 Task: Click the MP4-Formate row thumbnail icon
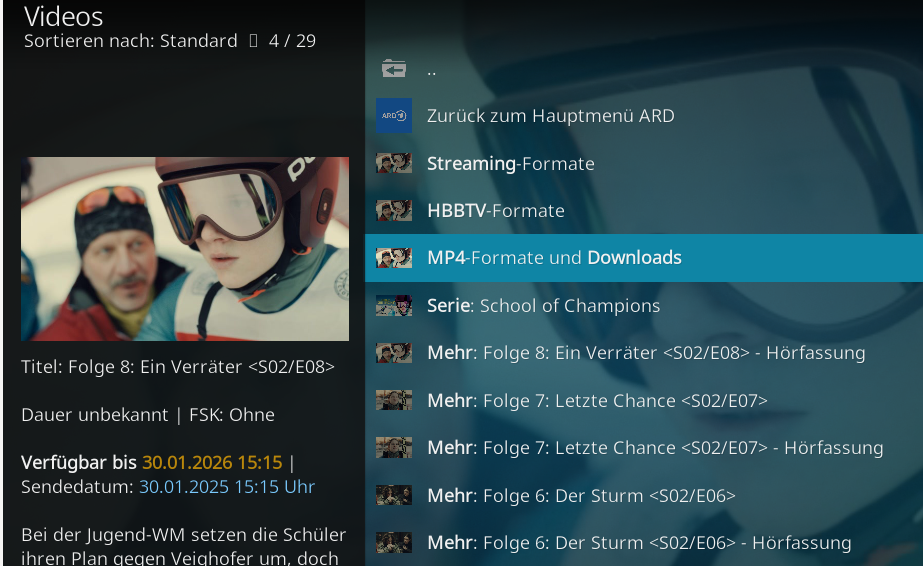(x=394, y=258)
